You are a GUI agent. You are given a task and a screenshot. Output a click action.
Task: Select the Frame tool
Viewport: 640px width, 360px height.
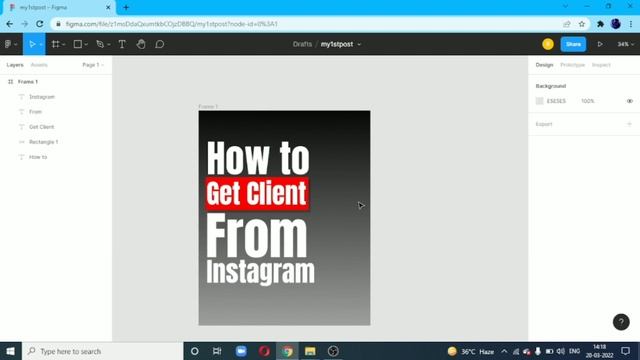click(56, 44)
